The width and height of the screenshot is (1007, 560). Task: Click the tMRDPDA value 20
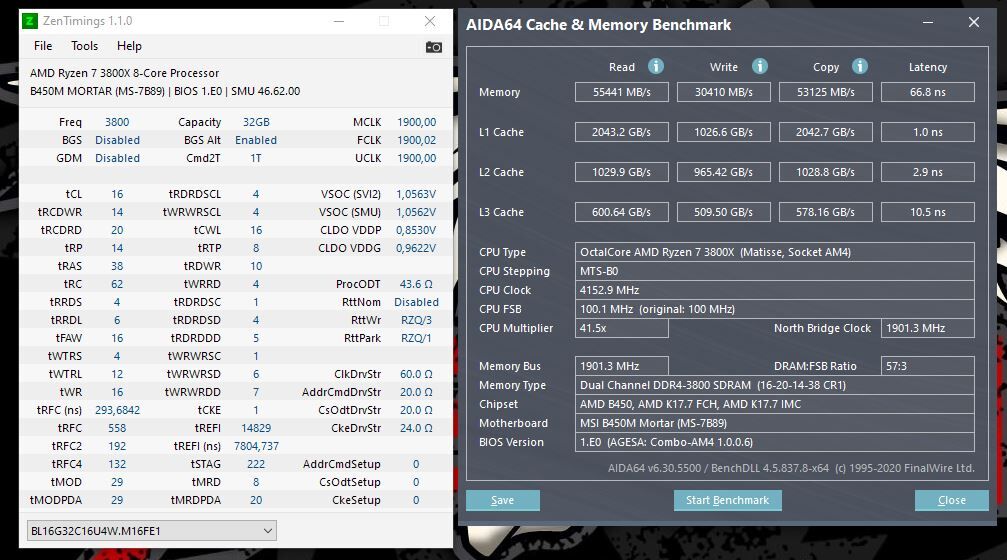(x=256, y=500)
